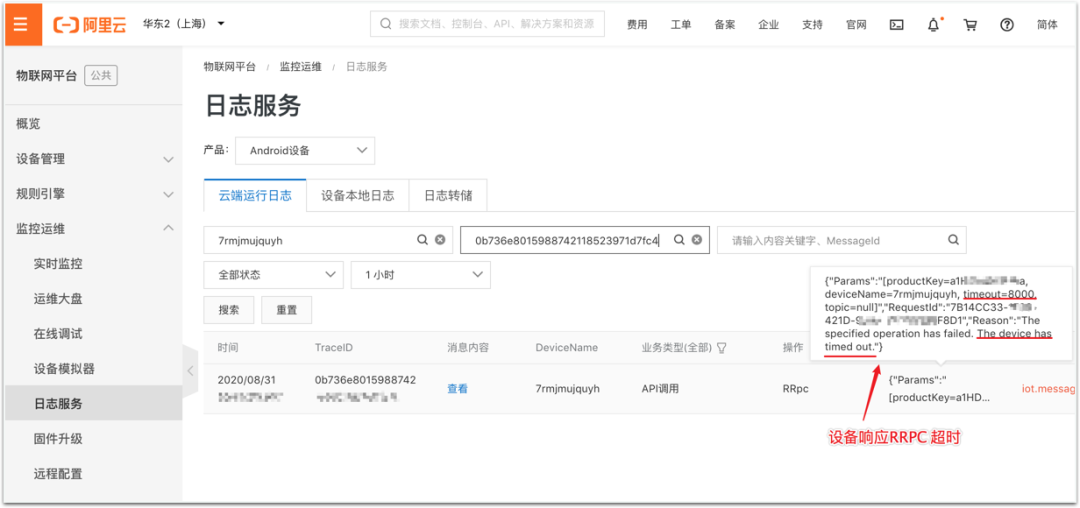
Task: Switch to the 日志转储 tab
Action: [448, 195]
